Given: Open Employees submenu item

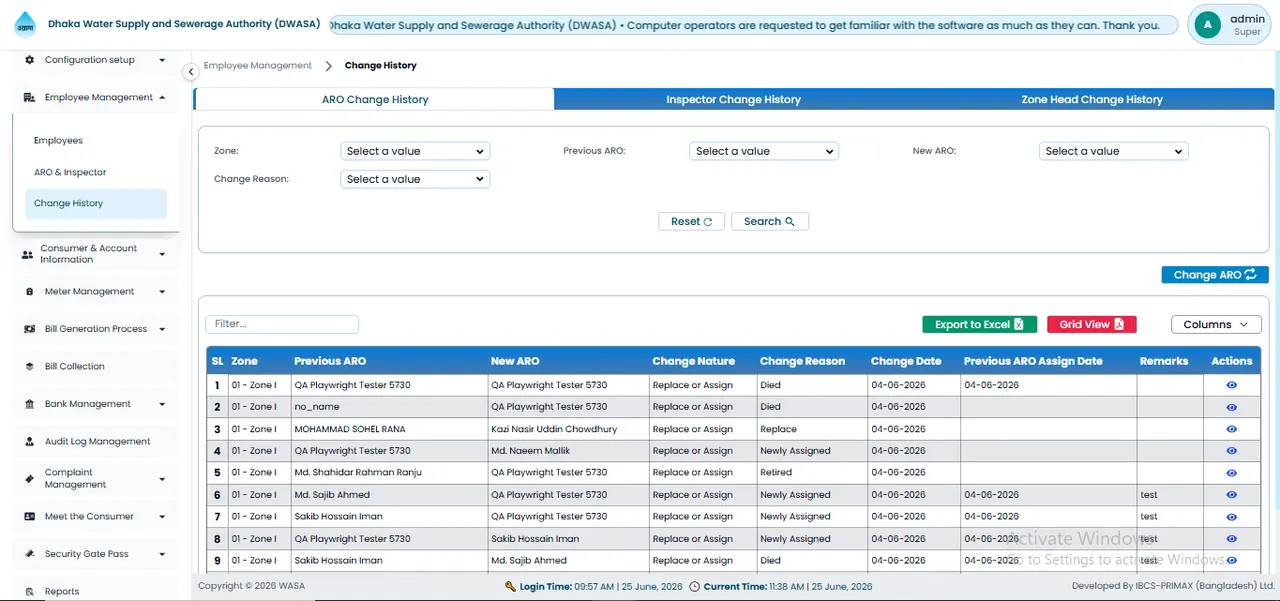Looking at the screenshot, I should tap(58, 141).
